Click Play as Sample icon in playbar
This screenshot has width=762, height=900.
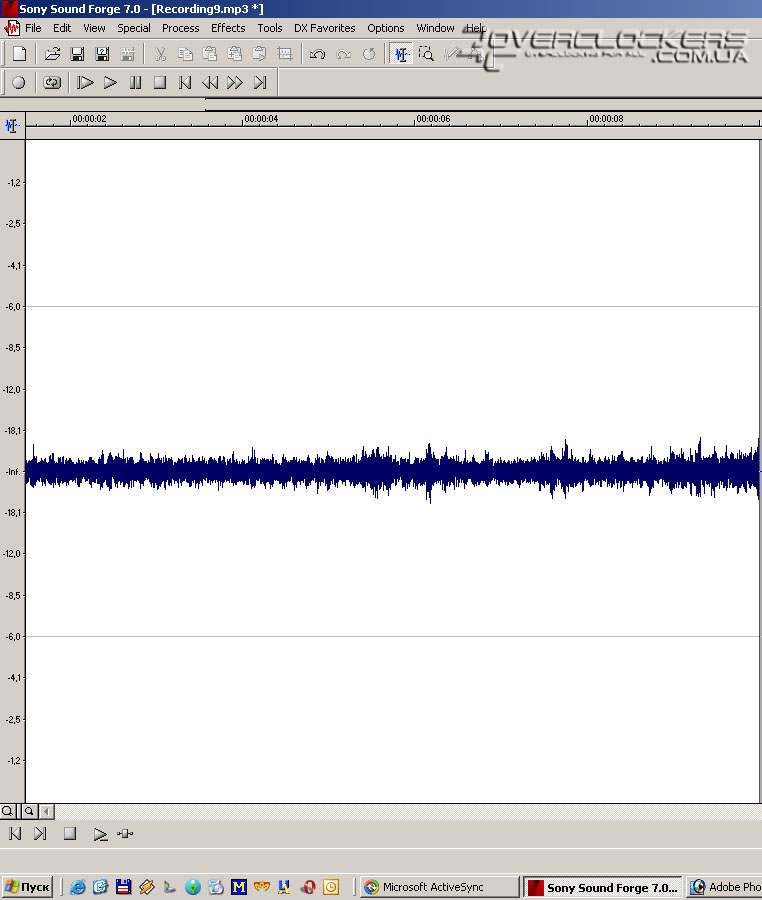coord(125,834)
